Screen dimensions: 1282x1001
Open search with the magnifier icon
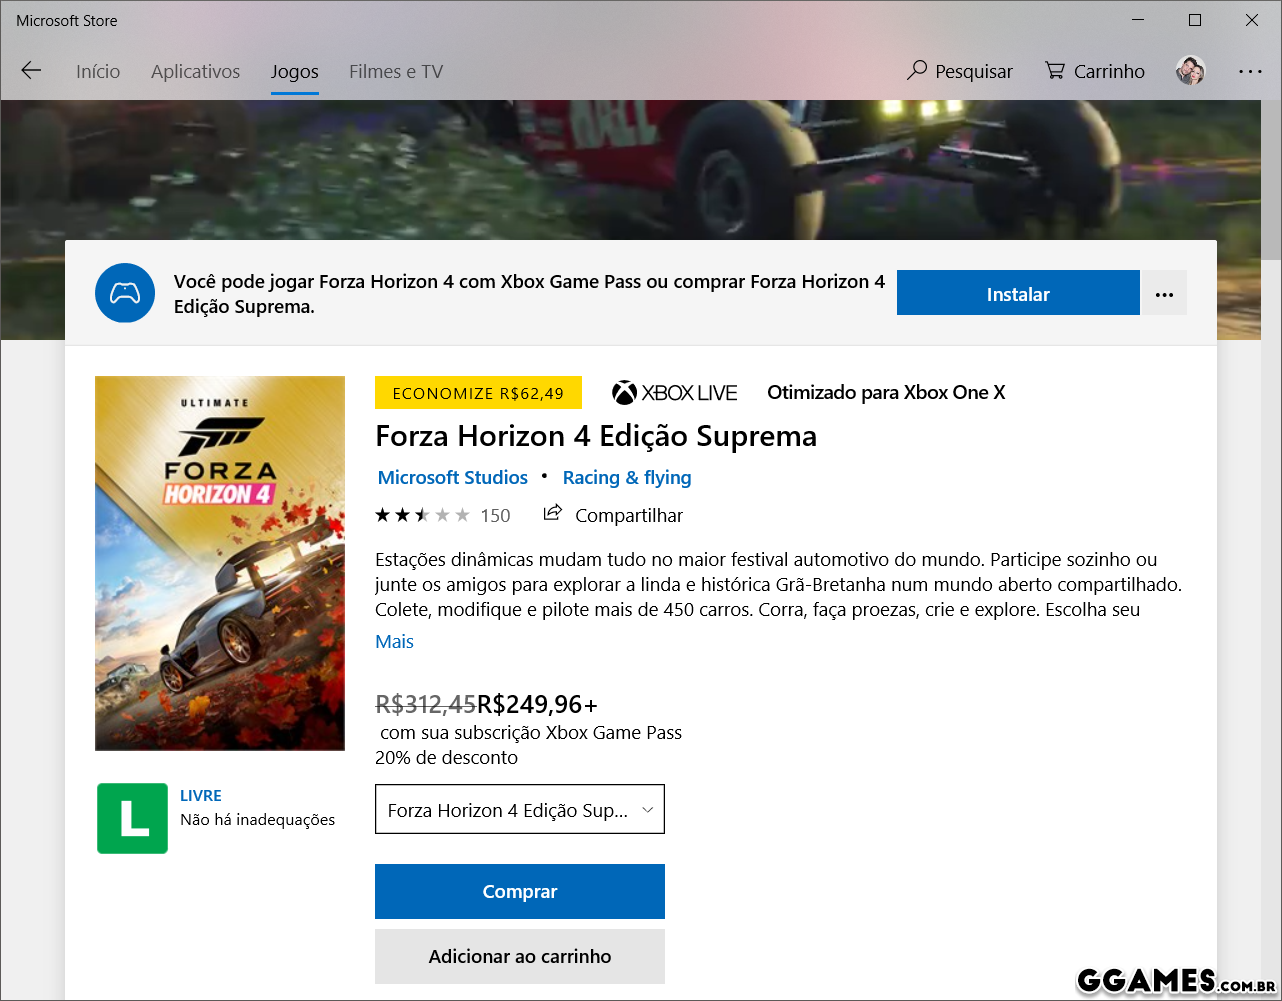pos(917,71)
